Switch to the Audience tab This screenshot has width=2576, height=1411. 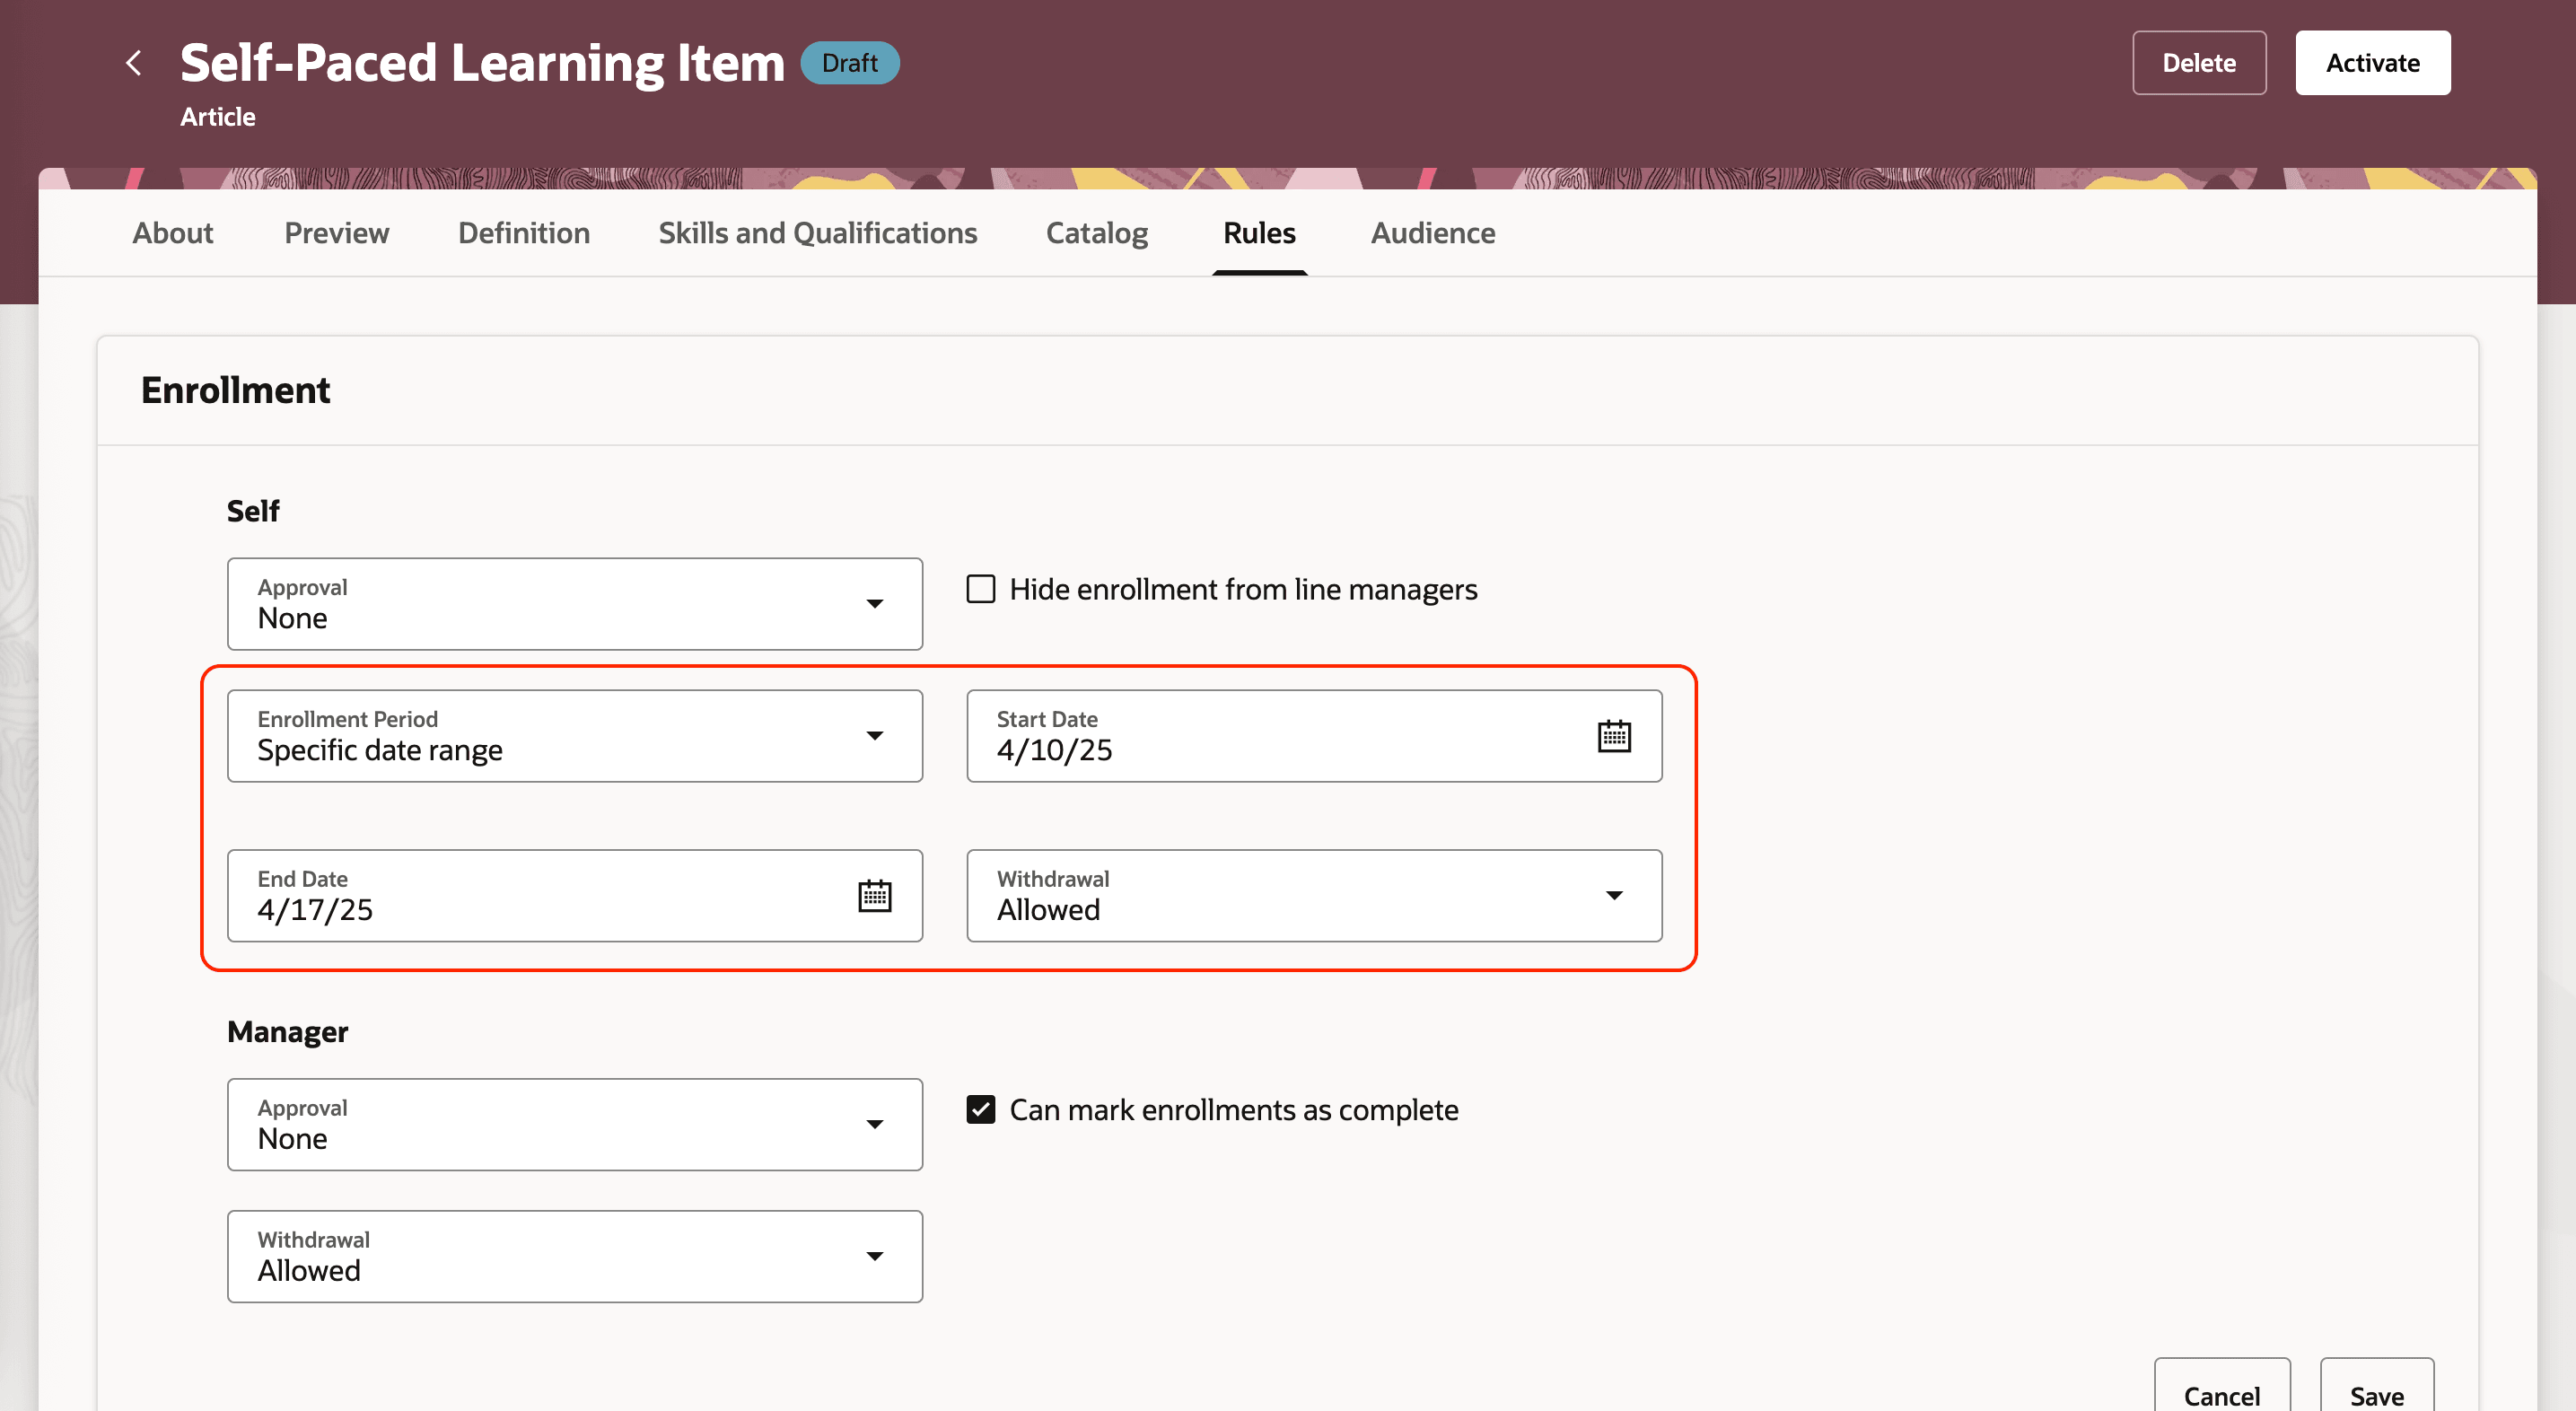coord(1432,233)
